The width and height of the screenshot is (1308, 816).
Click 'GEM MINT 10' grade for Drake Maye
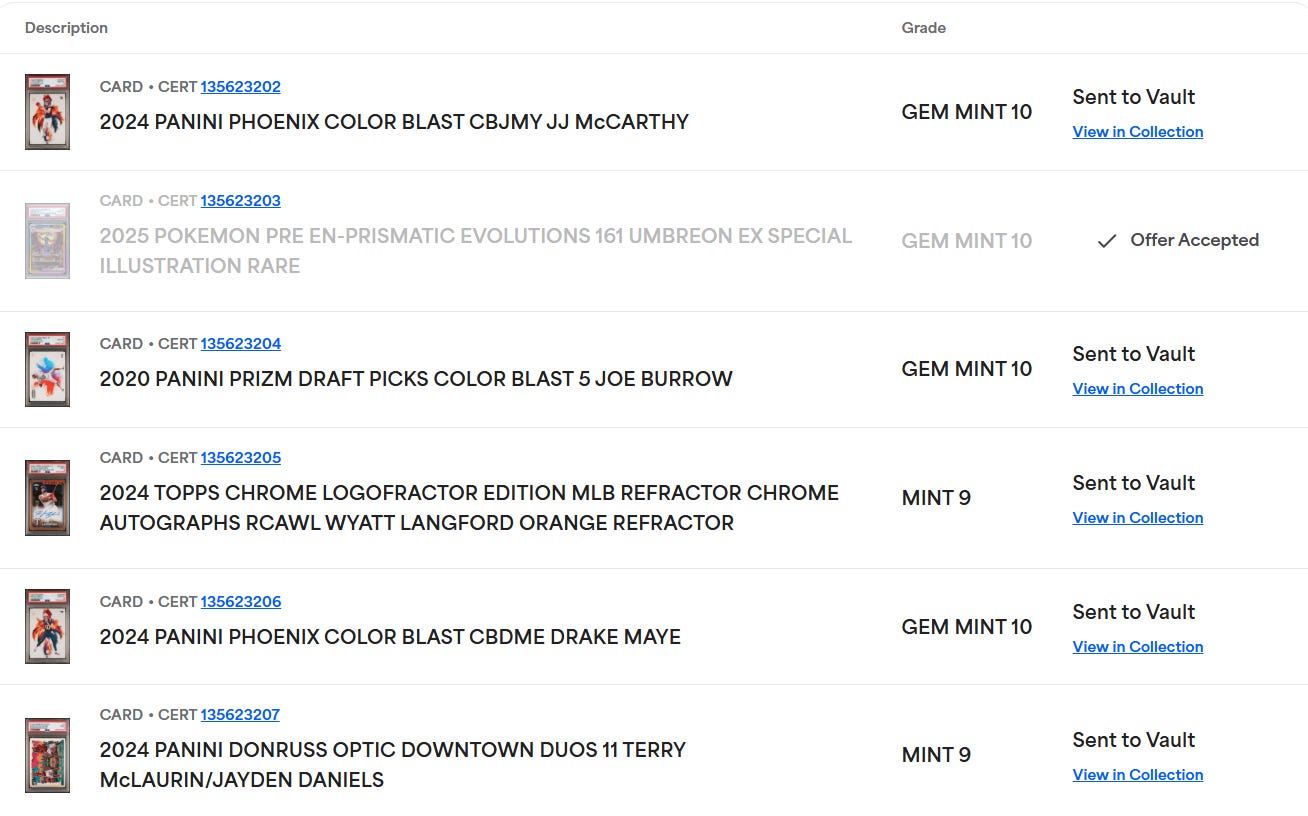[x=967, y=627]
